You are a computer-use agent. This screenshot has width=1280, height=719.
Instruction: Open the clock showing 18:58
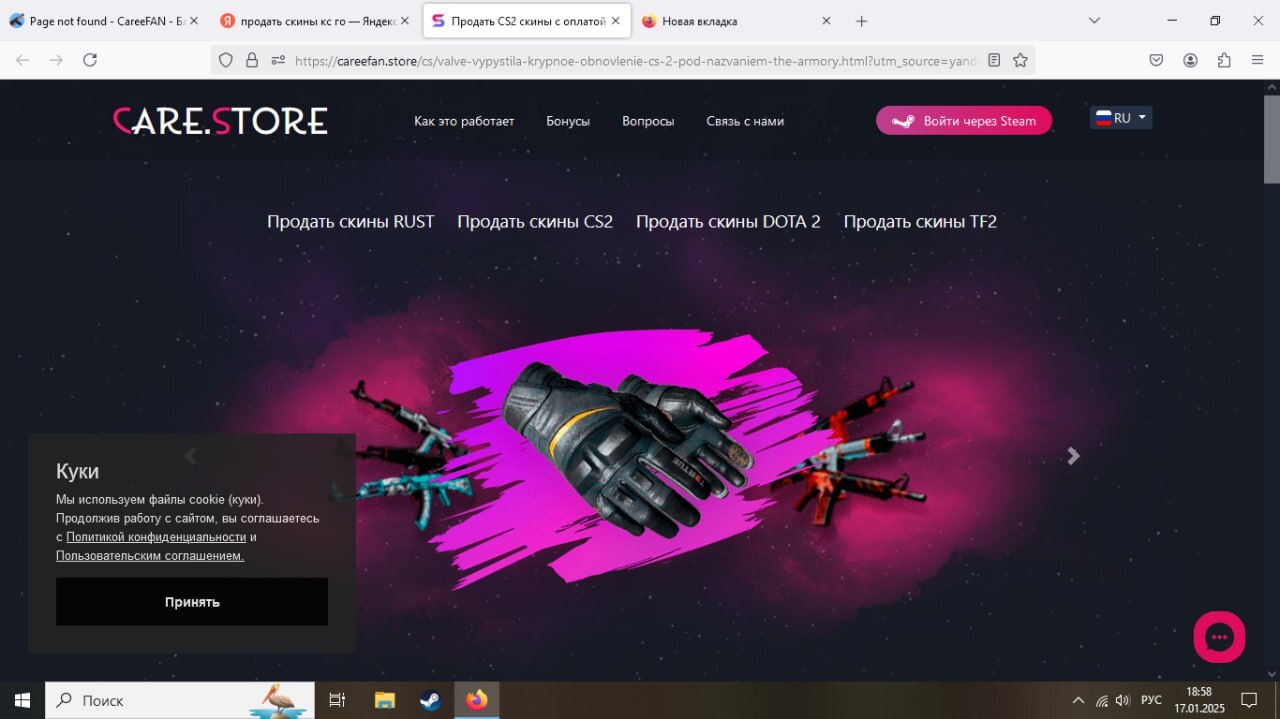point(1199,700)
